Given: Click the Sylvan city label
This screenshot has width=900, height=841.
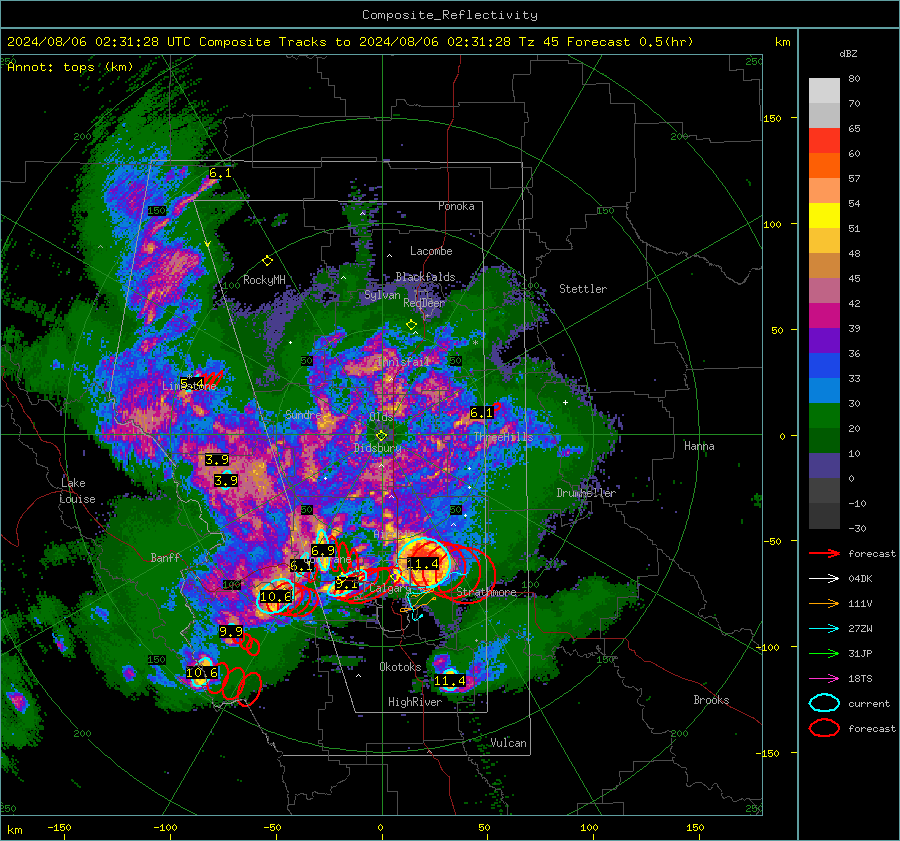Looking at the screenshot, I should click(382, 295).
